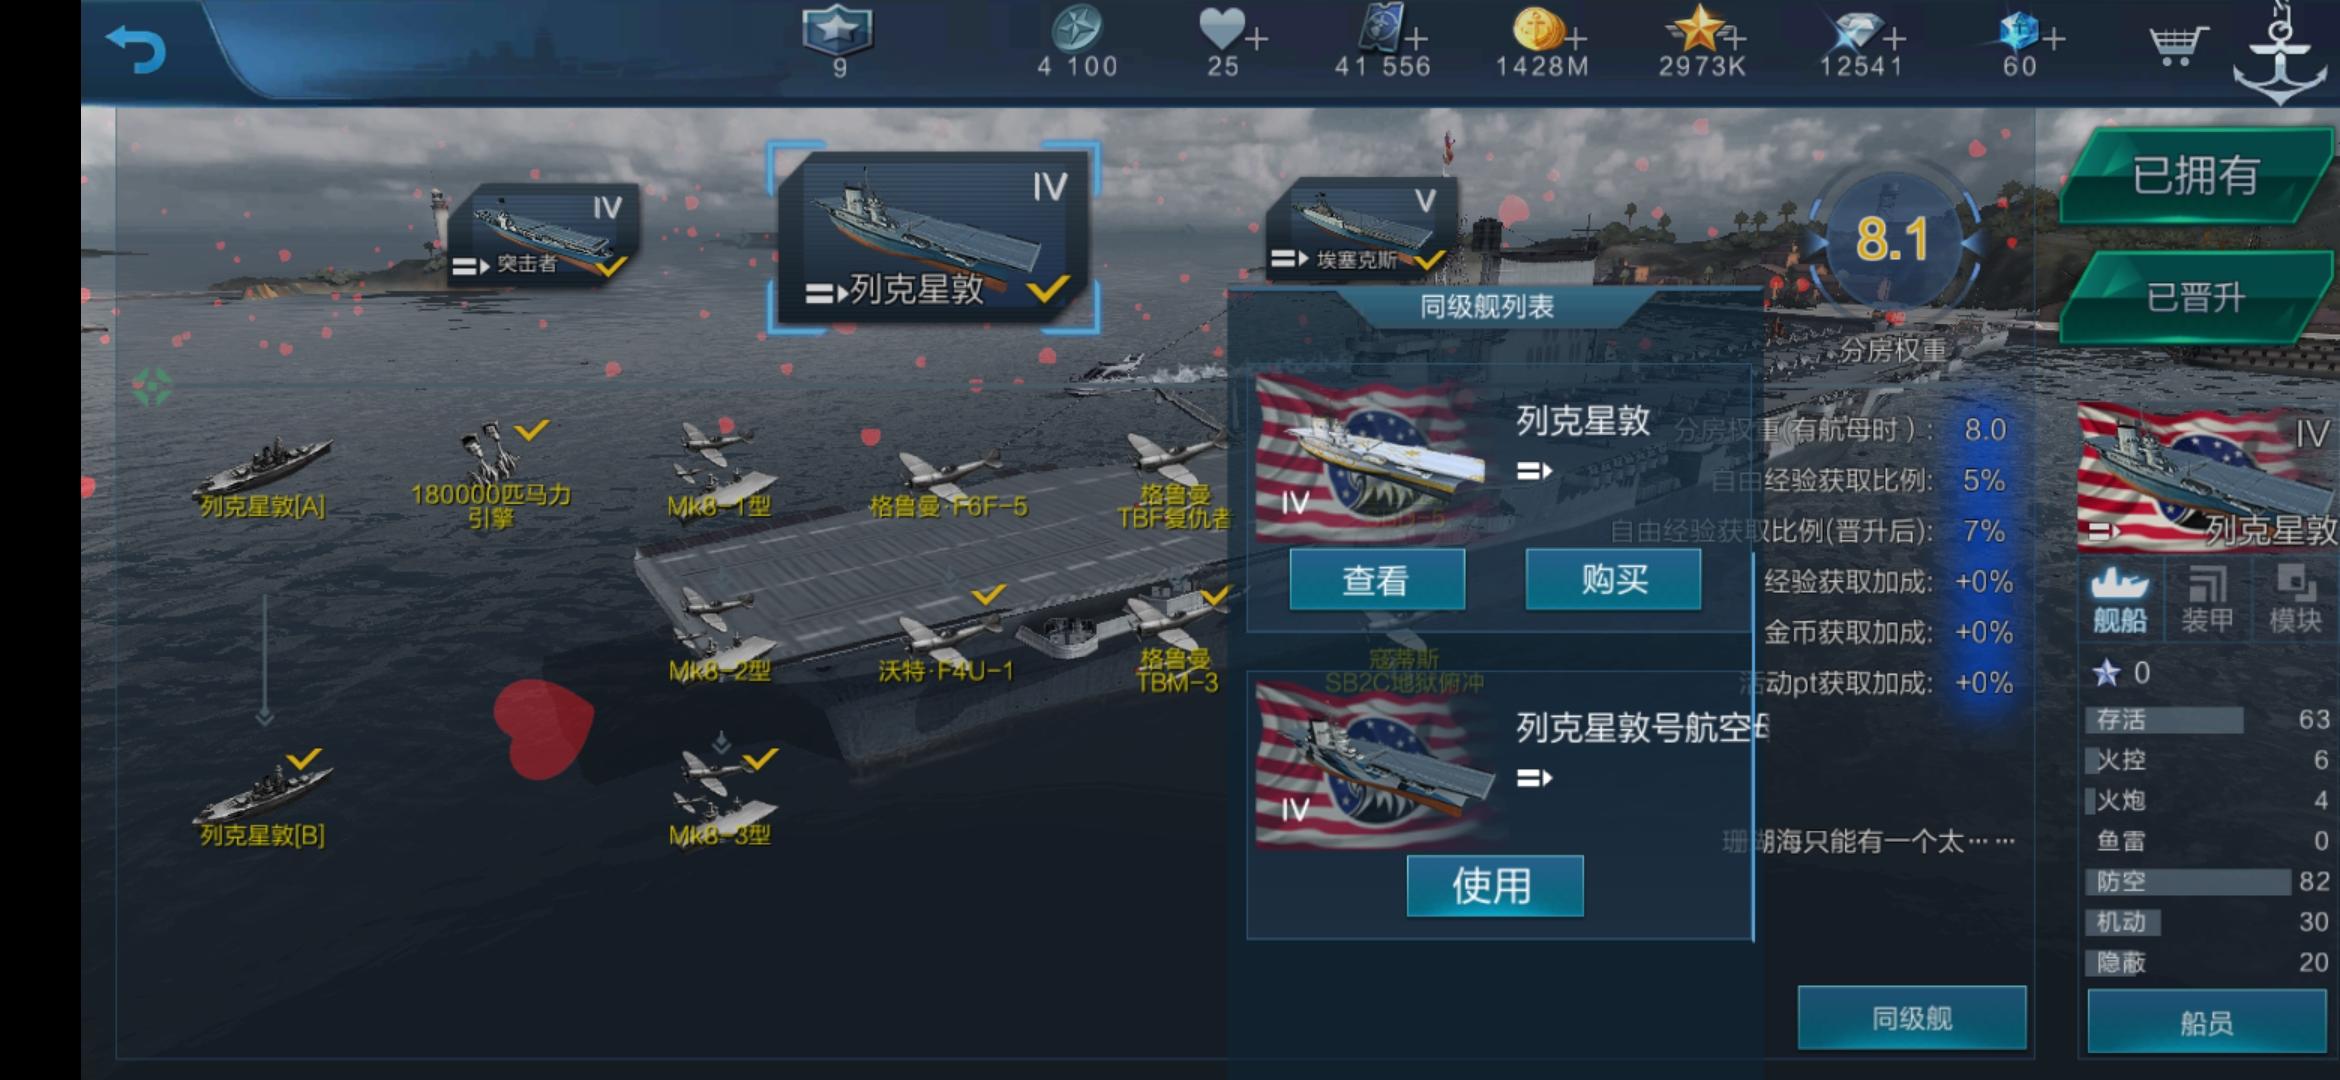Tap the diamond gems icon
Image resolution: width=2340 pixels, height=1080 pixels.
(1854, 31)
